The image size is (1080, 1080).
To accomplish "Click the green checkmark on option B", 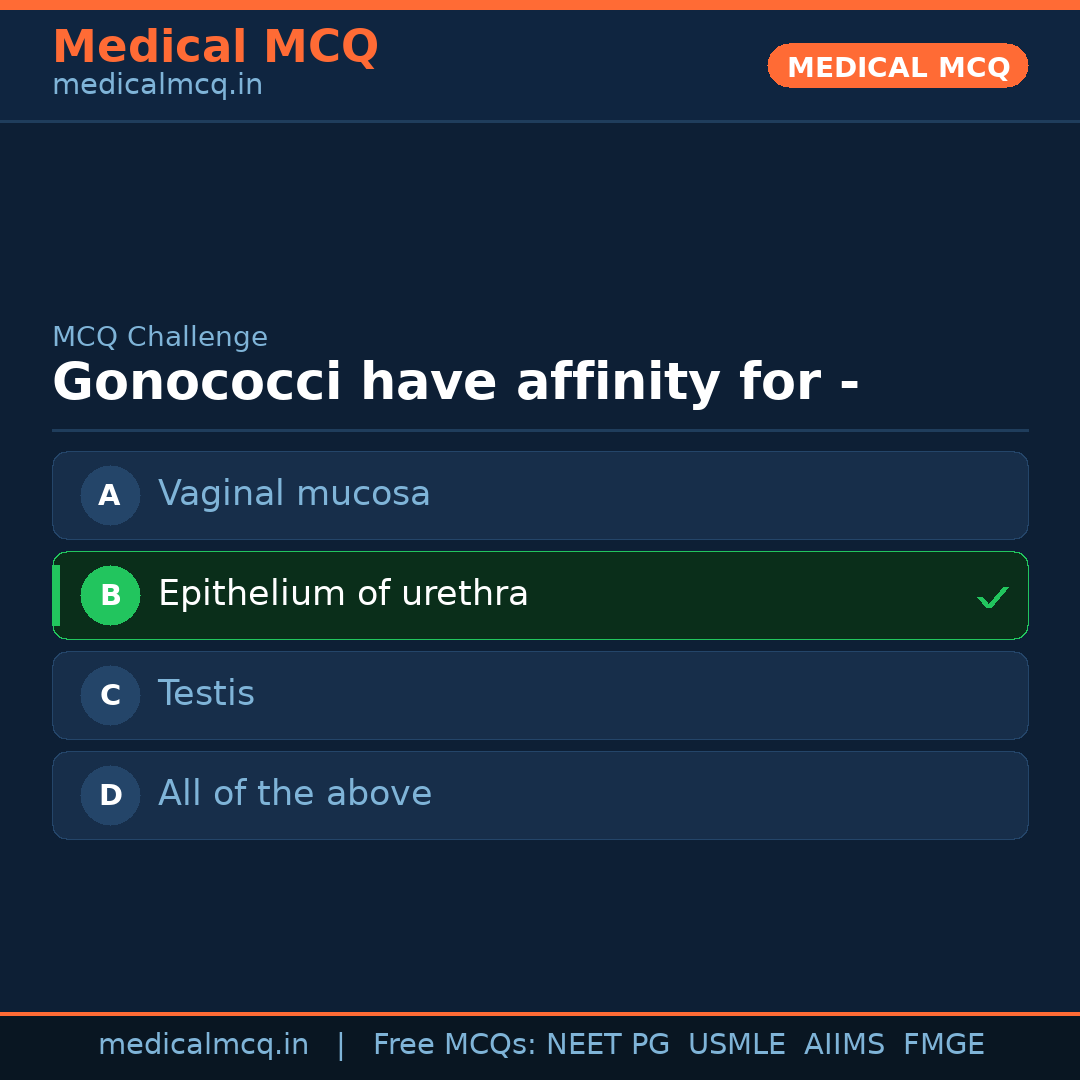I will 992,598.
